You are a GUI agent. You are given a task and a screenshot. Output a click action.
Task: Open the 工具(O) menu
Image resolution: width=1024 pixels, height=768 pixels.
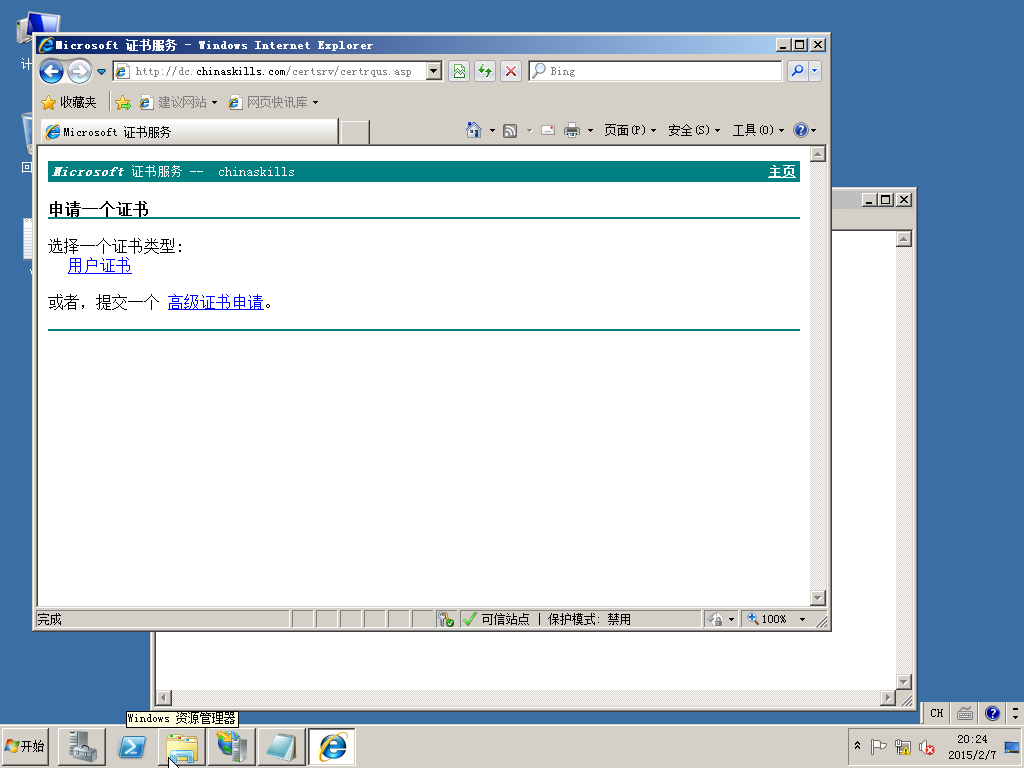click(758, 131)
